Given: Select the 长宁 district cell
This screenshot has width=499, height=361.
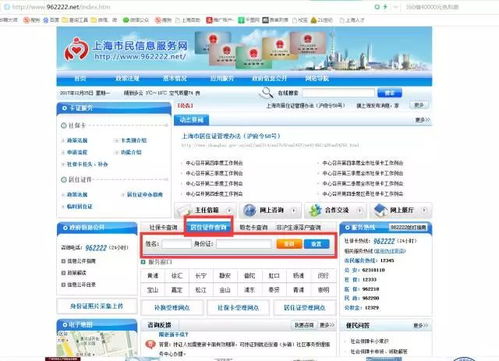Looking at the screenshot, I should pyautogui.click(x=201, y=276).
